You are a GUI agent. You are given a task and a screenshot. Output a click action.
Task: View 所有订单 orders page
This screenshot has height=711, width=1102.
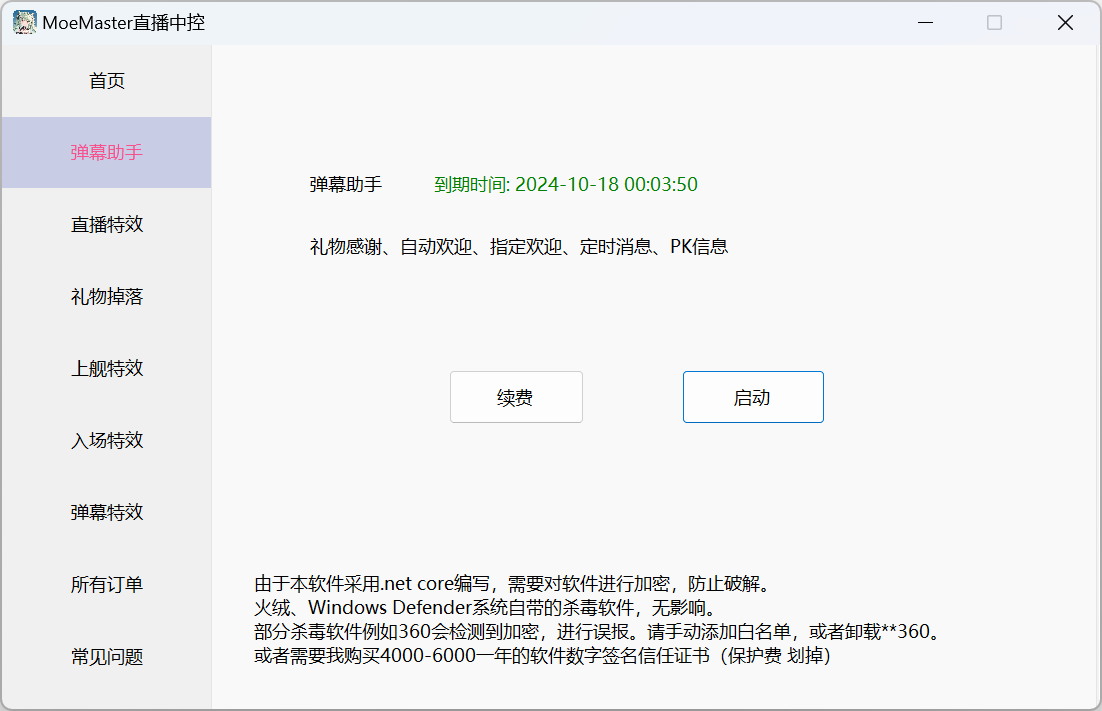[x=106, y=585]
